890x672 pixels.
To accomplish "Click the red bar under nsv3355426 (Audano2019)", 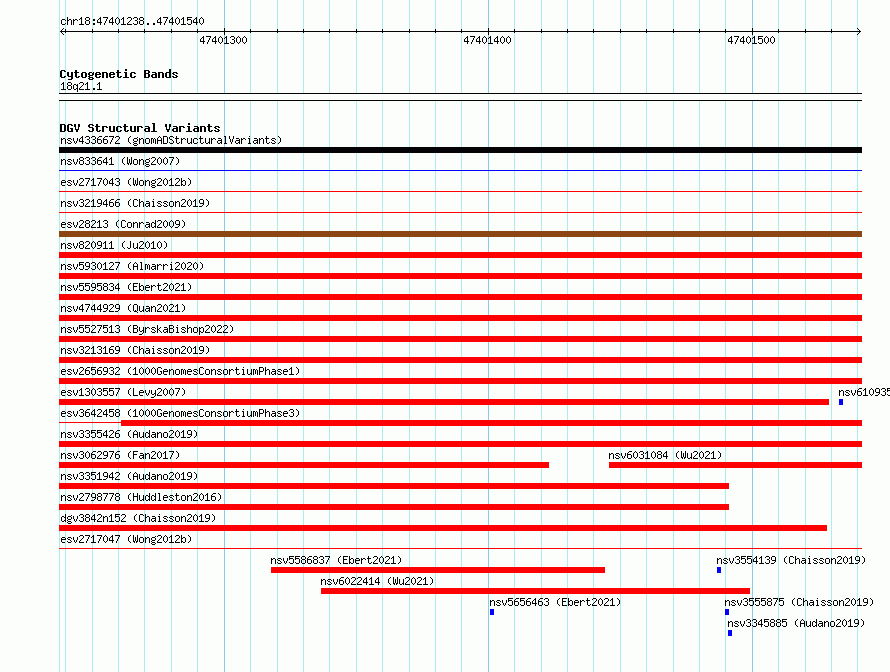I will tap(460, 444).
